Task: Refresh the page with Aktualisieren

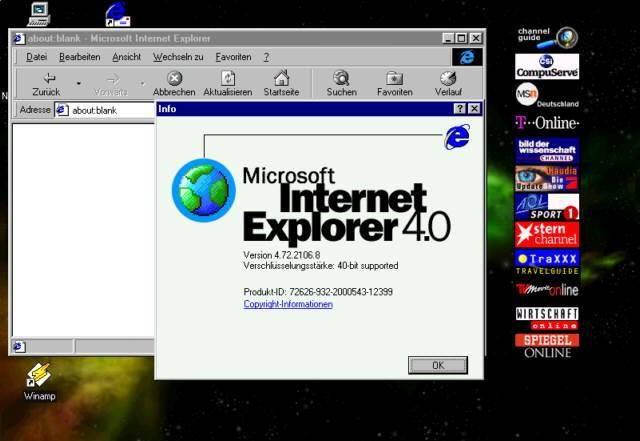Action: (228, 84)
